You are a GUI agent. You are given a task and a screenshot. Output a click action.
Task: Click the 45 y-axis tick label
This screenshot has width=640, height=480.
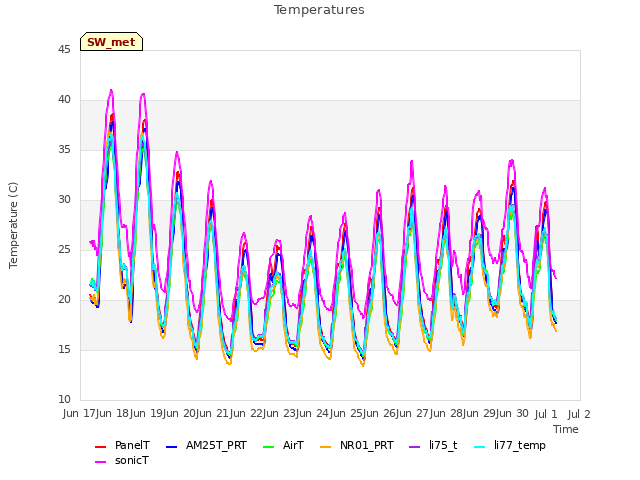click(x=64, y=50)
